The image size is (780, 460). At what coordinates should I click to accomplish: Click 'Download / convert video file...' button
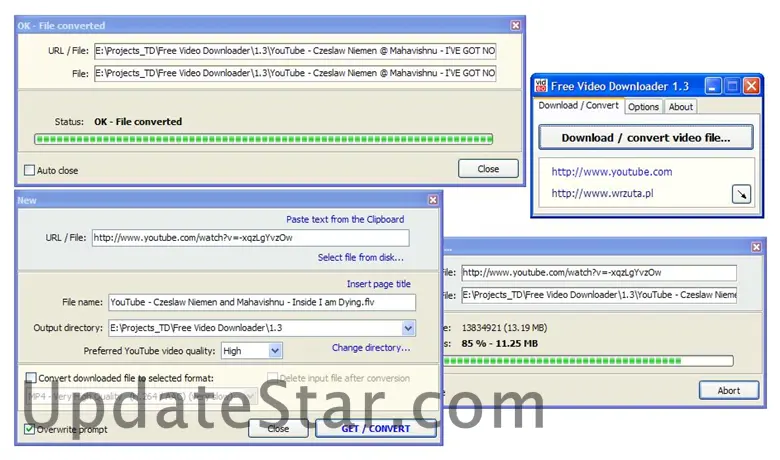[646, 138]
